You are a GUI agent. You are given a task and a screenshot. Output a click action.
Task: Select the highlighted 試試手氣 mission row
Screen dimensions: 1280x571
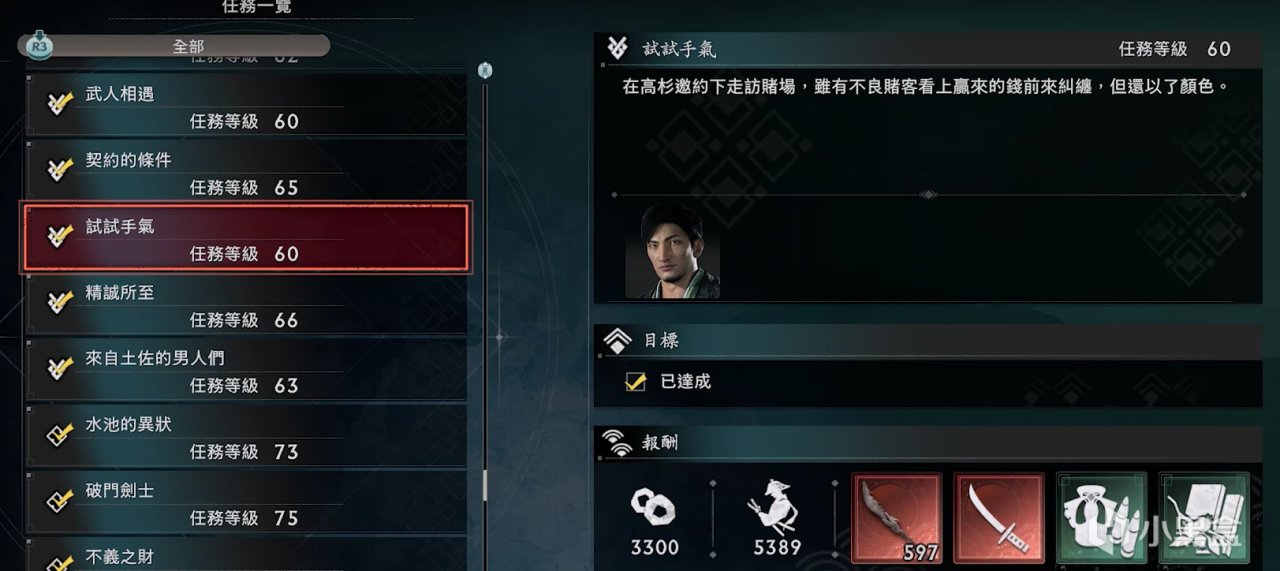245,238
